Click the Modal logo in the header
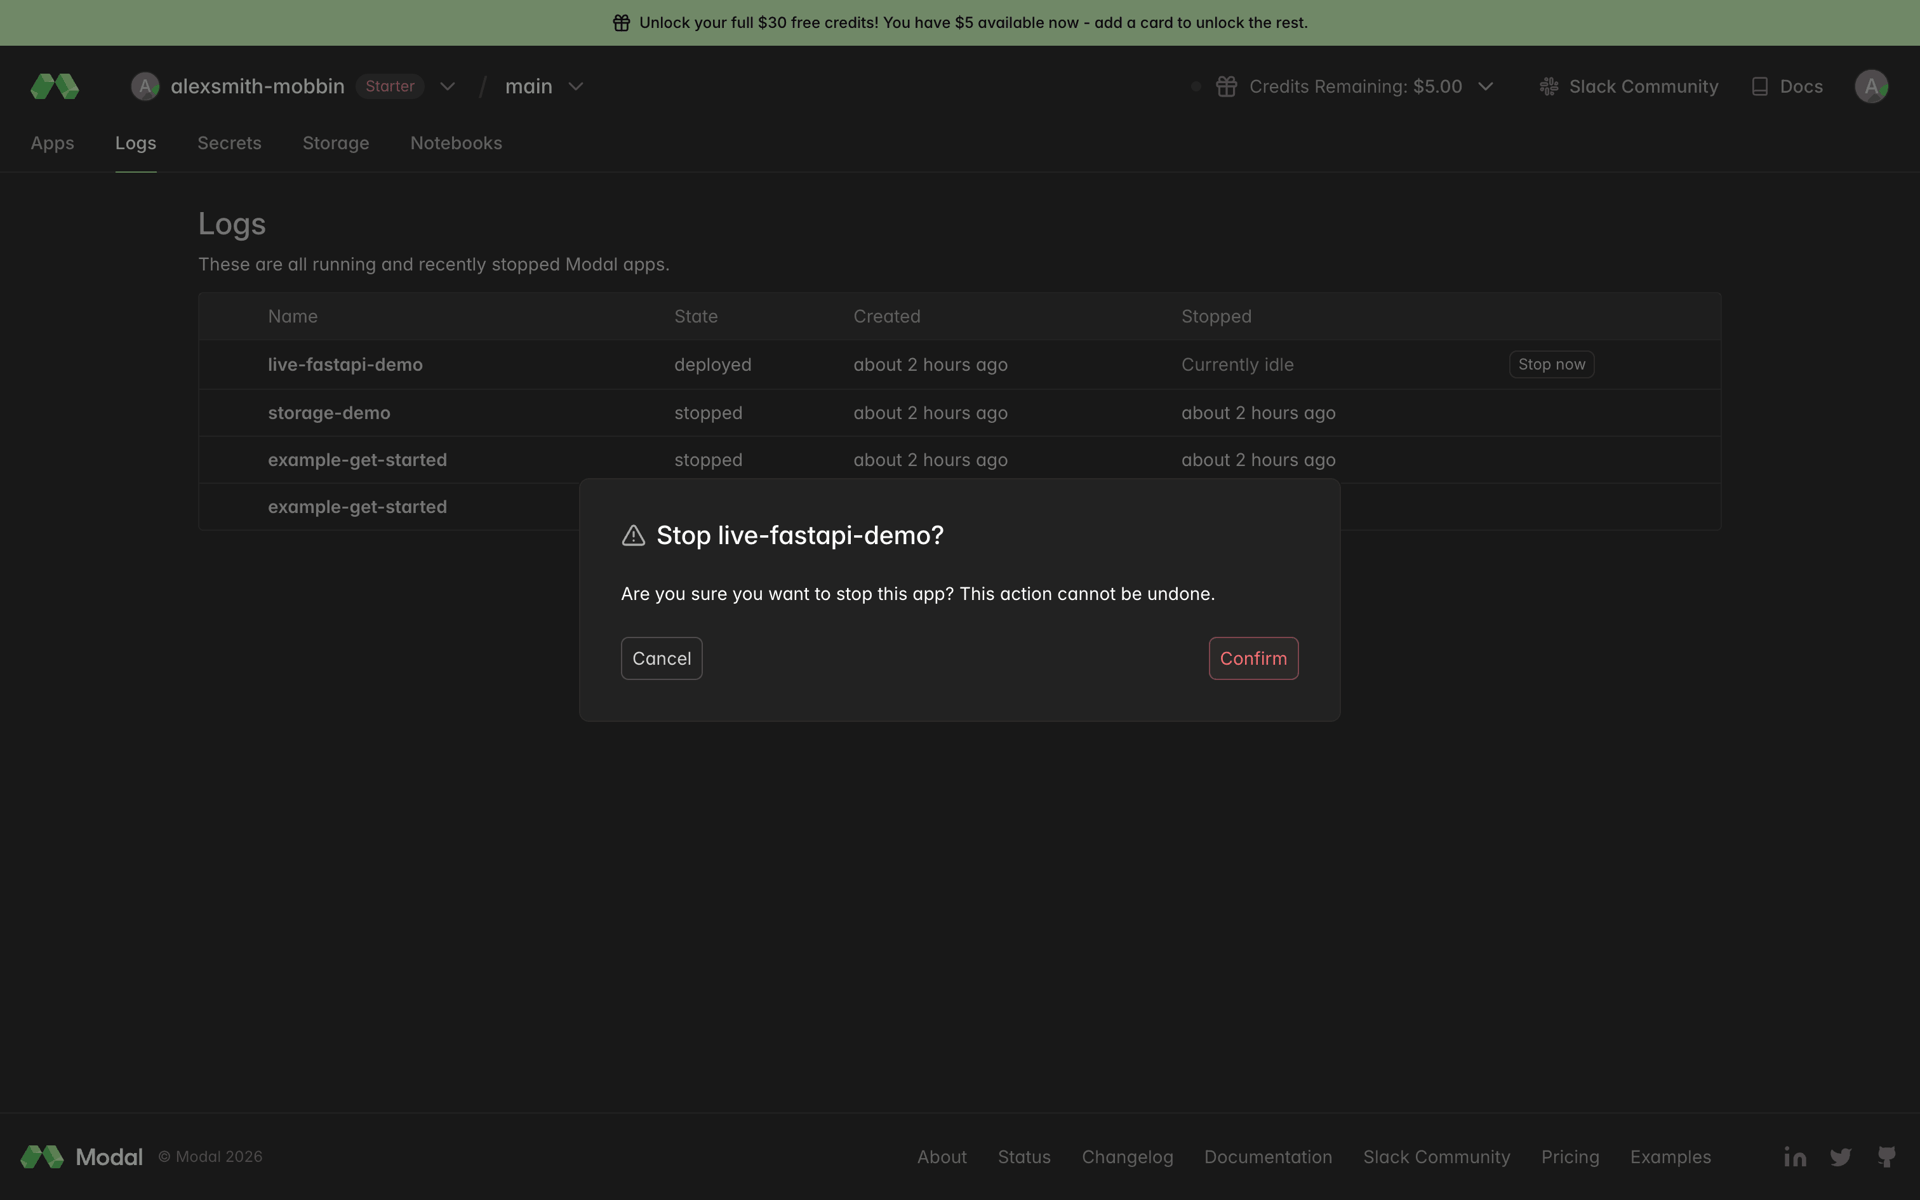Viewport: 1920px width, 1200px height. point(55,87)
